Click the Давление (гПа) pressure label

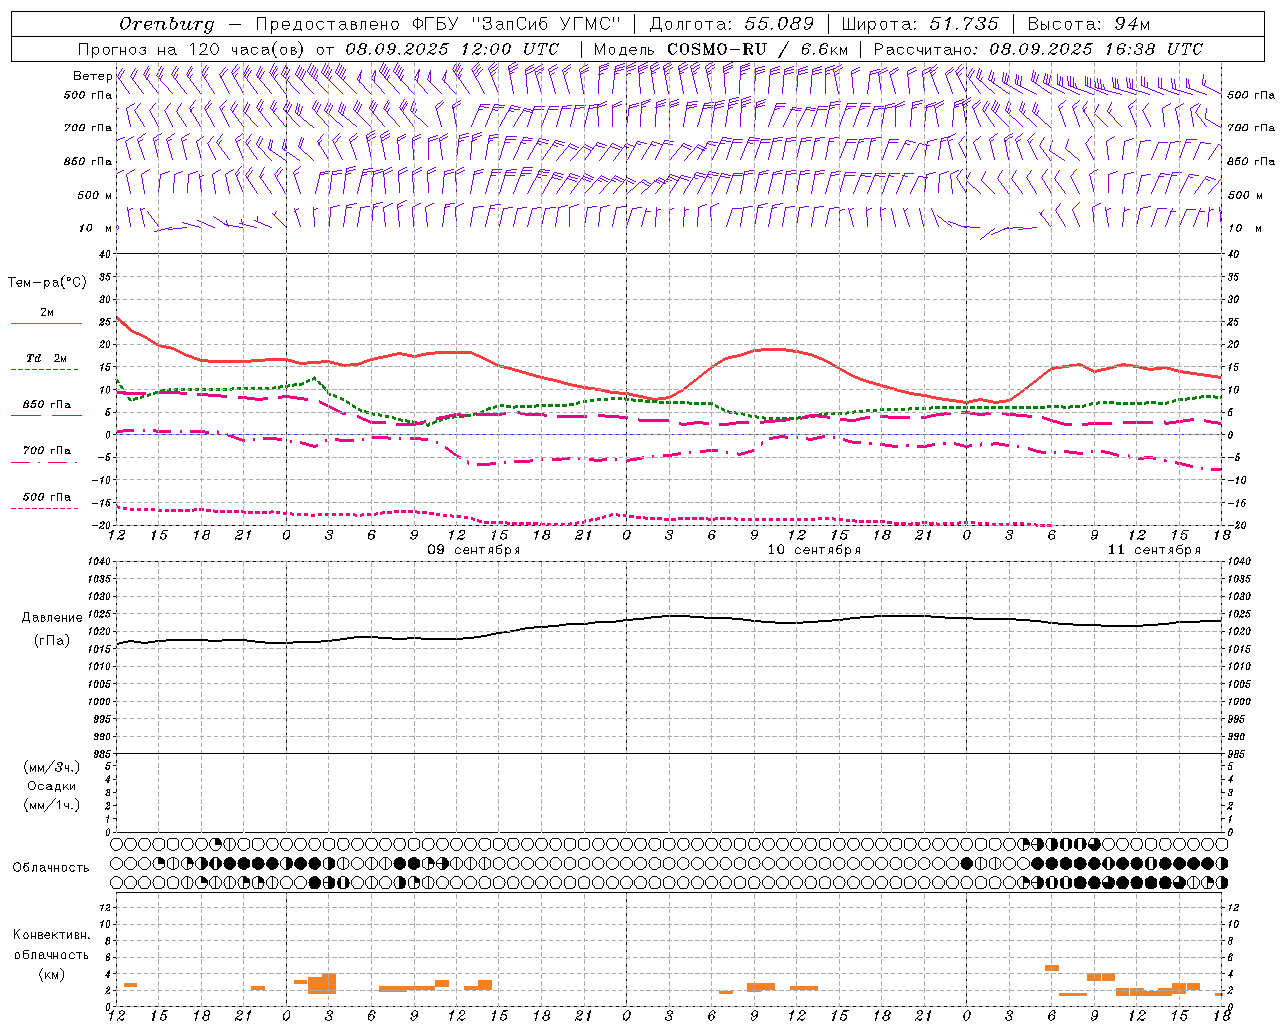(52, 629)
